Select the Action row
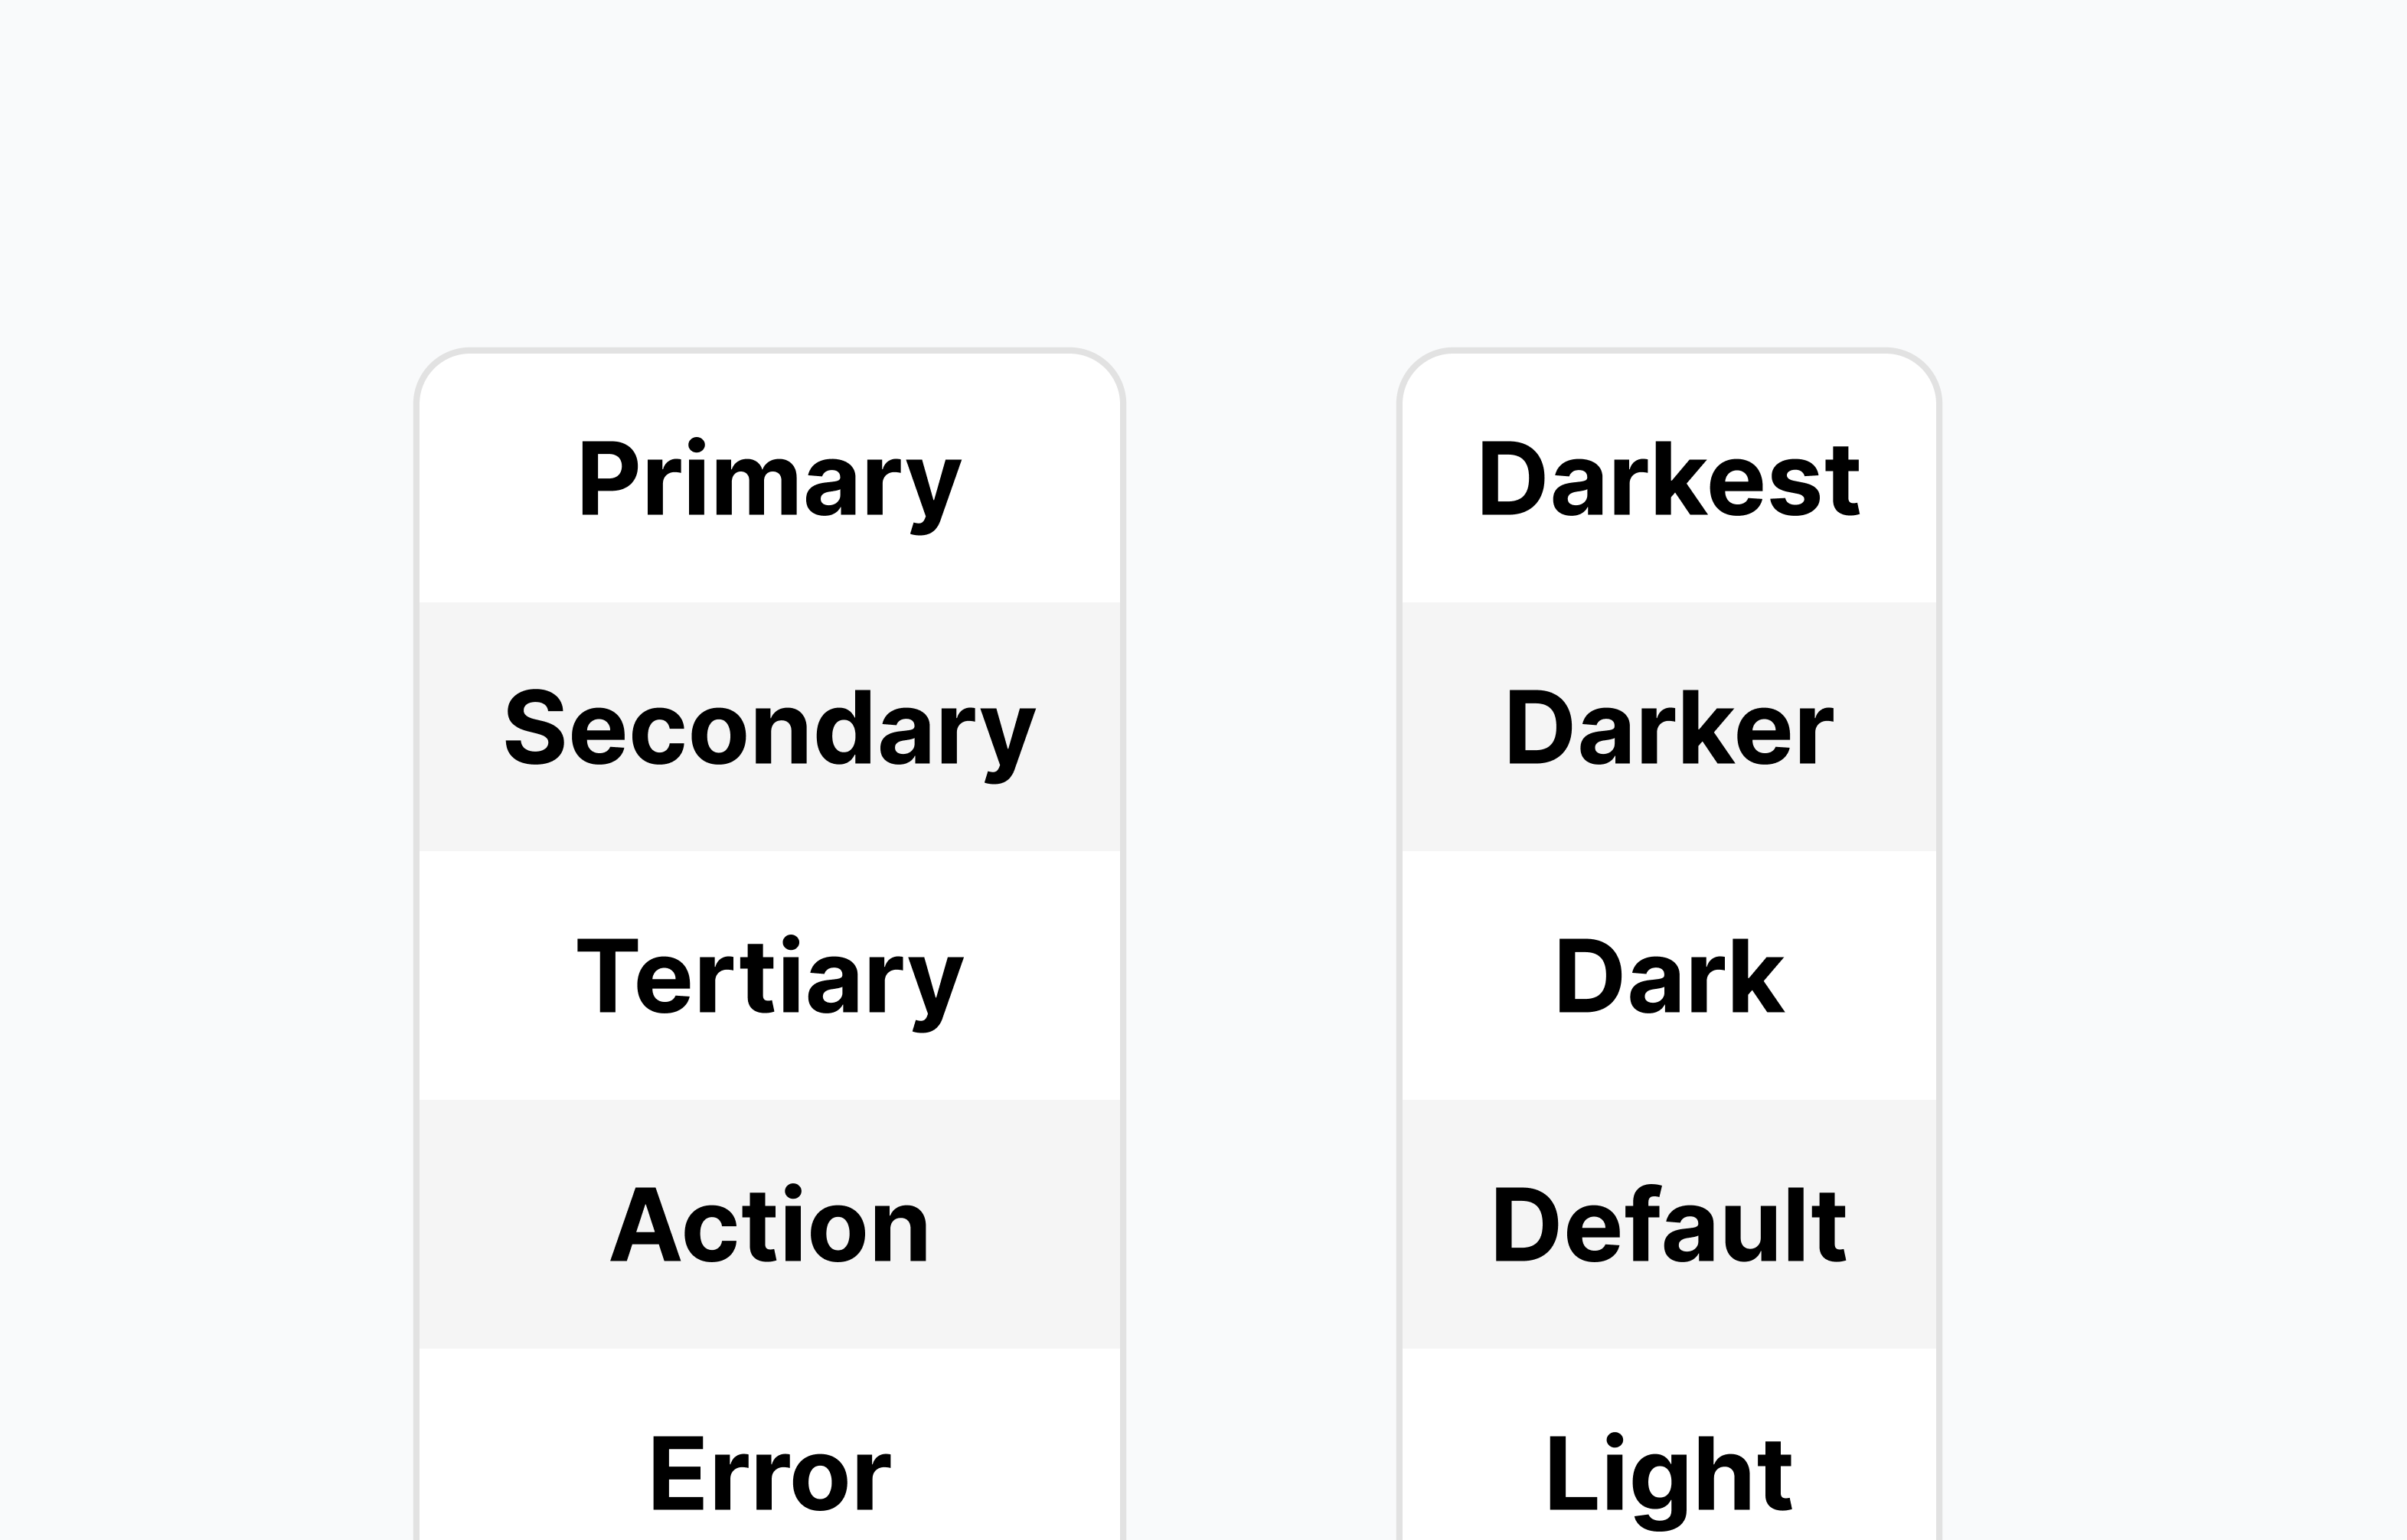This screenshot has height=1540, width=2407. [x=769, y=1225]
